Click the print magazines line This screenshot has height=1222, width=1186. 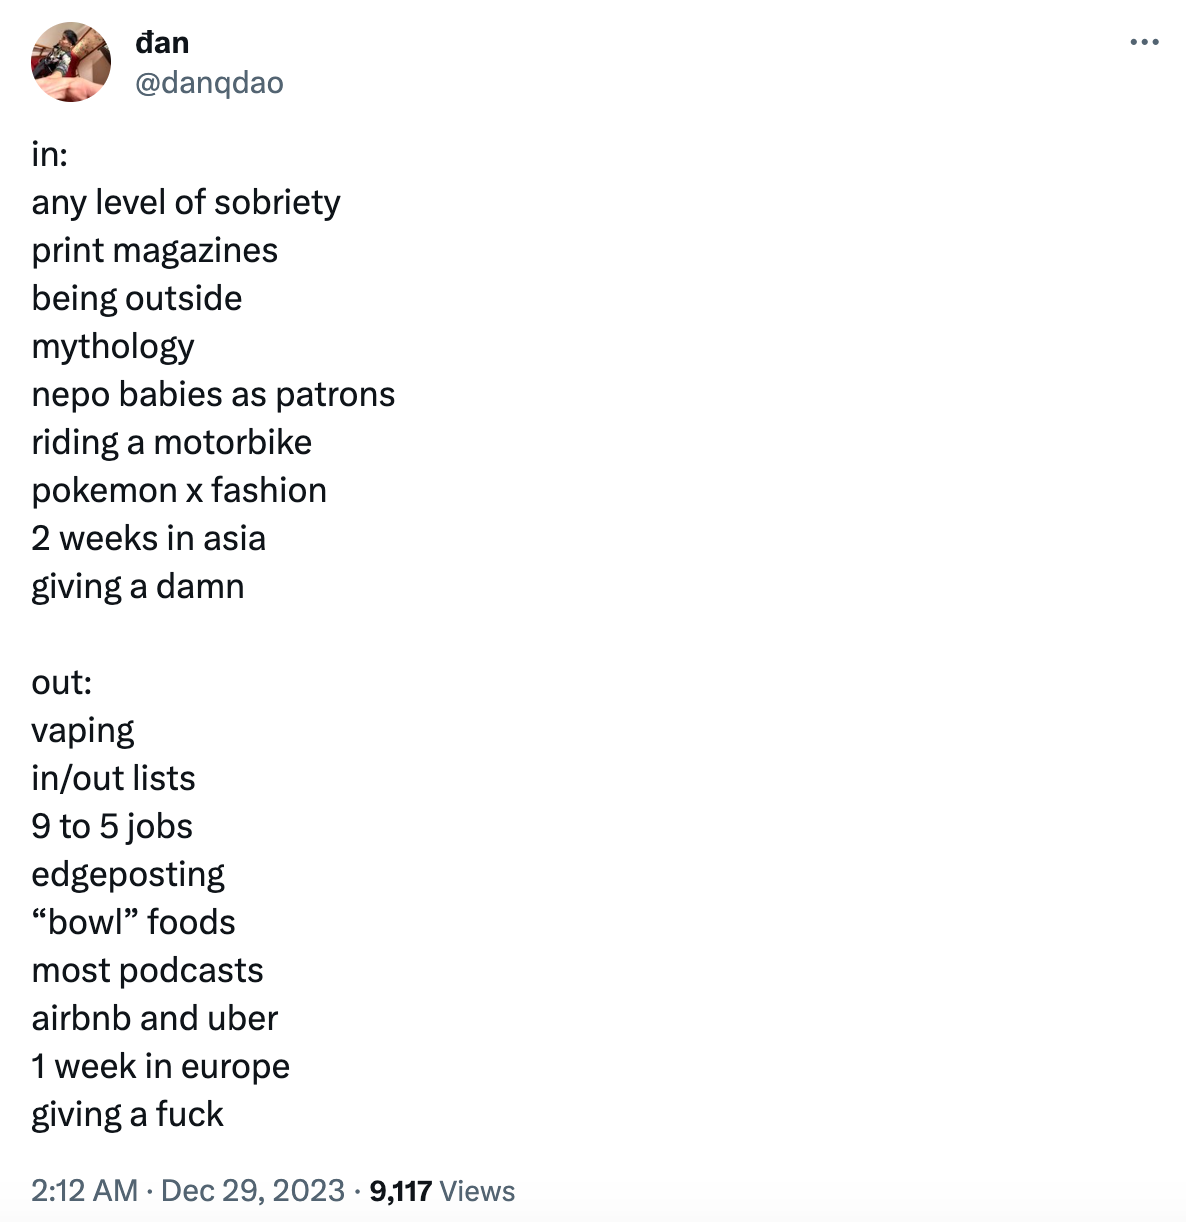tap(154, 250)
